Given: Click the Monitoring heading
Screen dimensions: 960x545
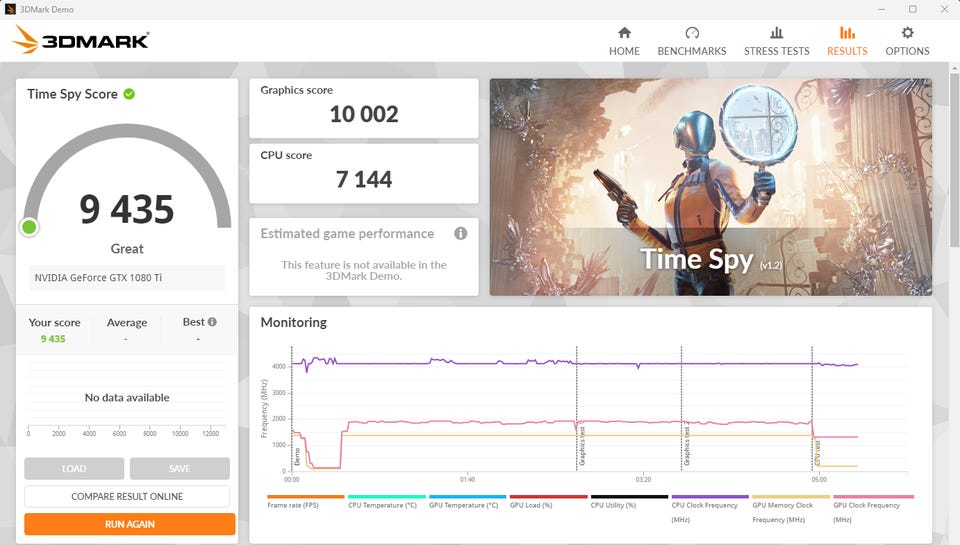Looking at the screenshot, I should click(294, 322).
